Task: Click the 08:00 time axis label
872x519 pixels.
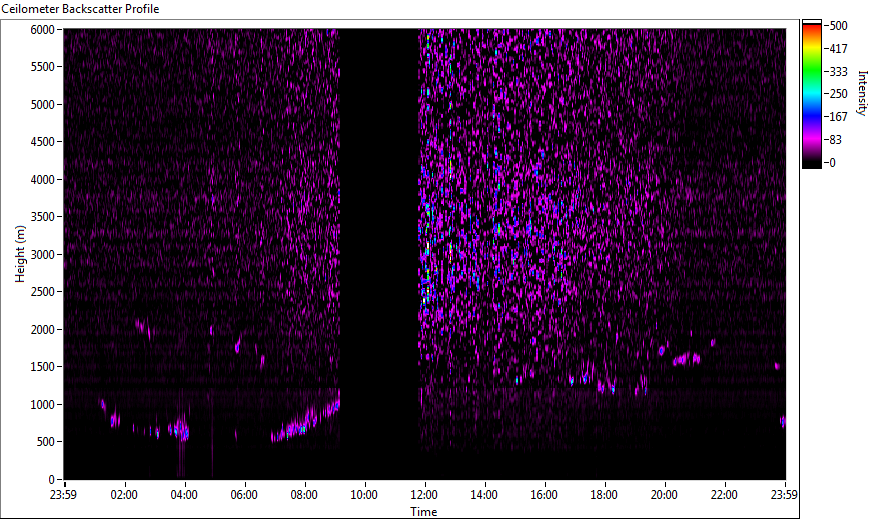Action: [x=304, y=495]
